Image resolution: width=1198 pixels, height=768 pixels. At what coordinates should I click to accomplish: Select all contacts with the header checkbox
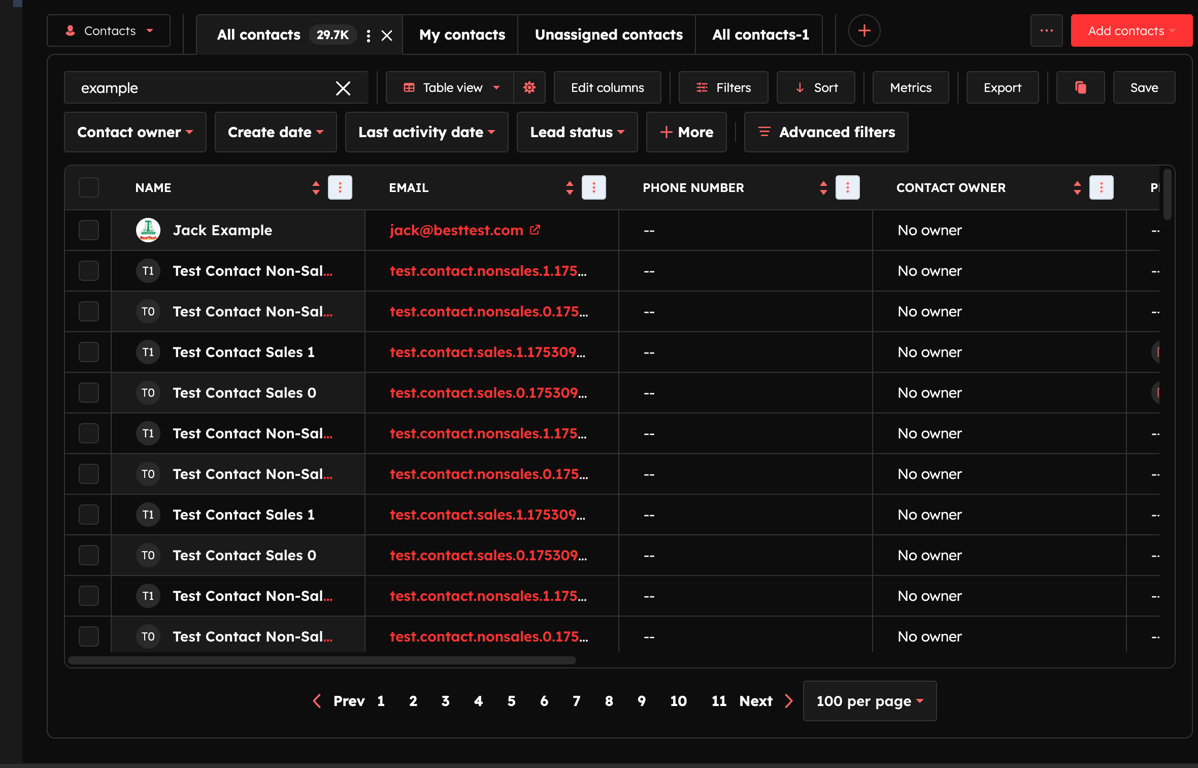(x=88, y=187)
